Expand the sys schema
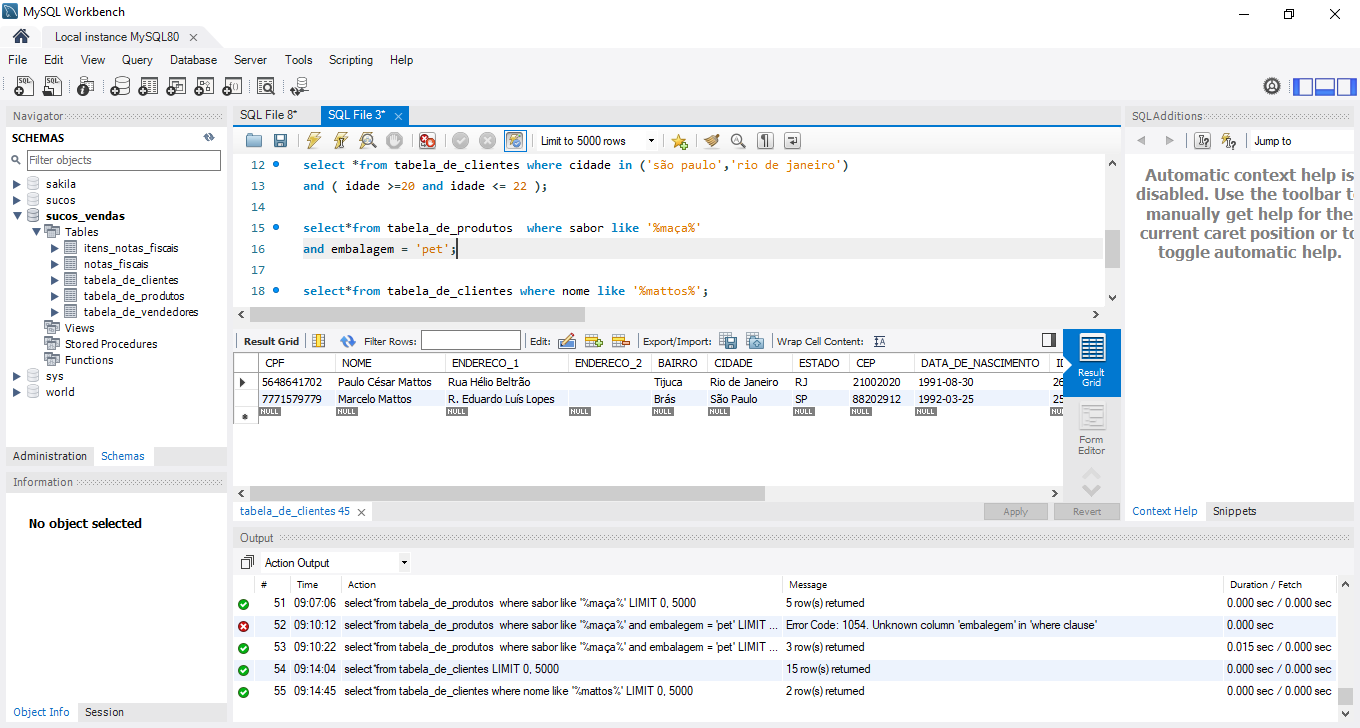The image size is (1360, 728). [x=17, y=376]
